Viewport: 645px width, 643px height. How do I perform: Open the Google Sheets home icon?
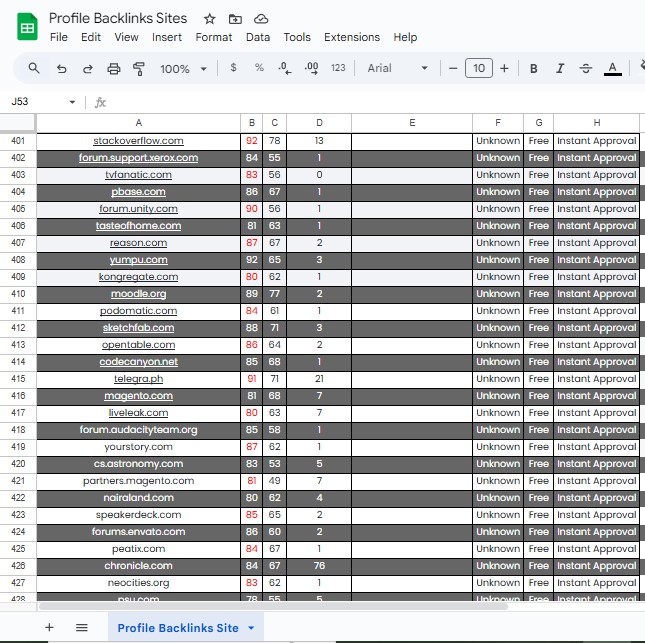pyautogui.click(x=27, y=27)
